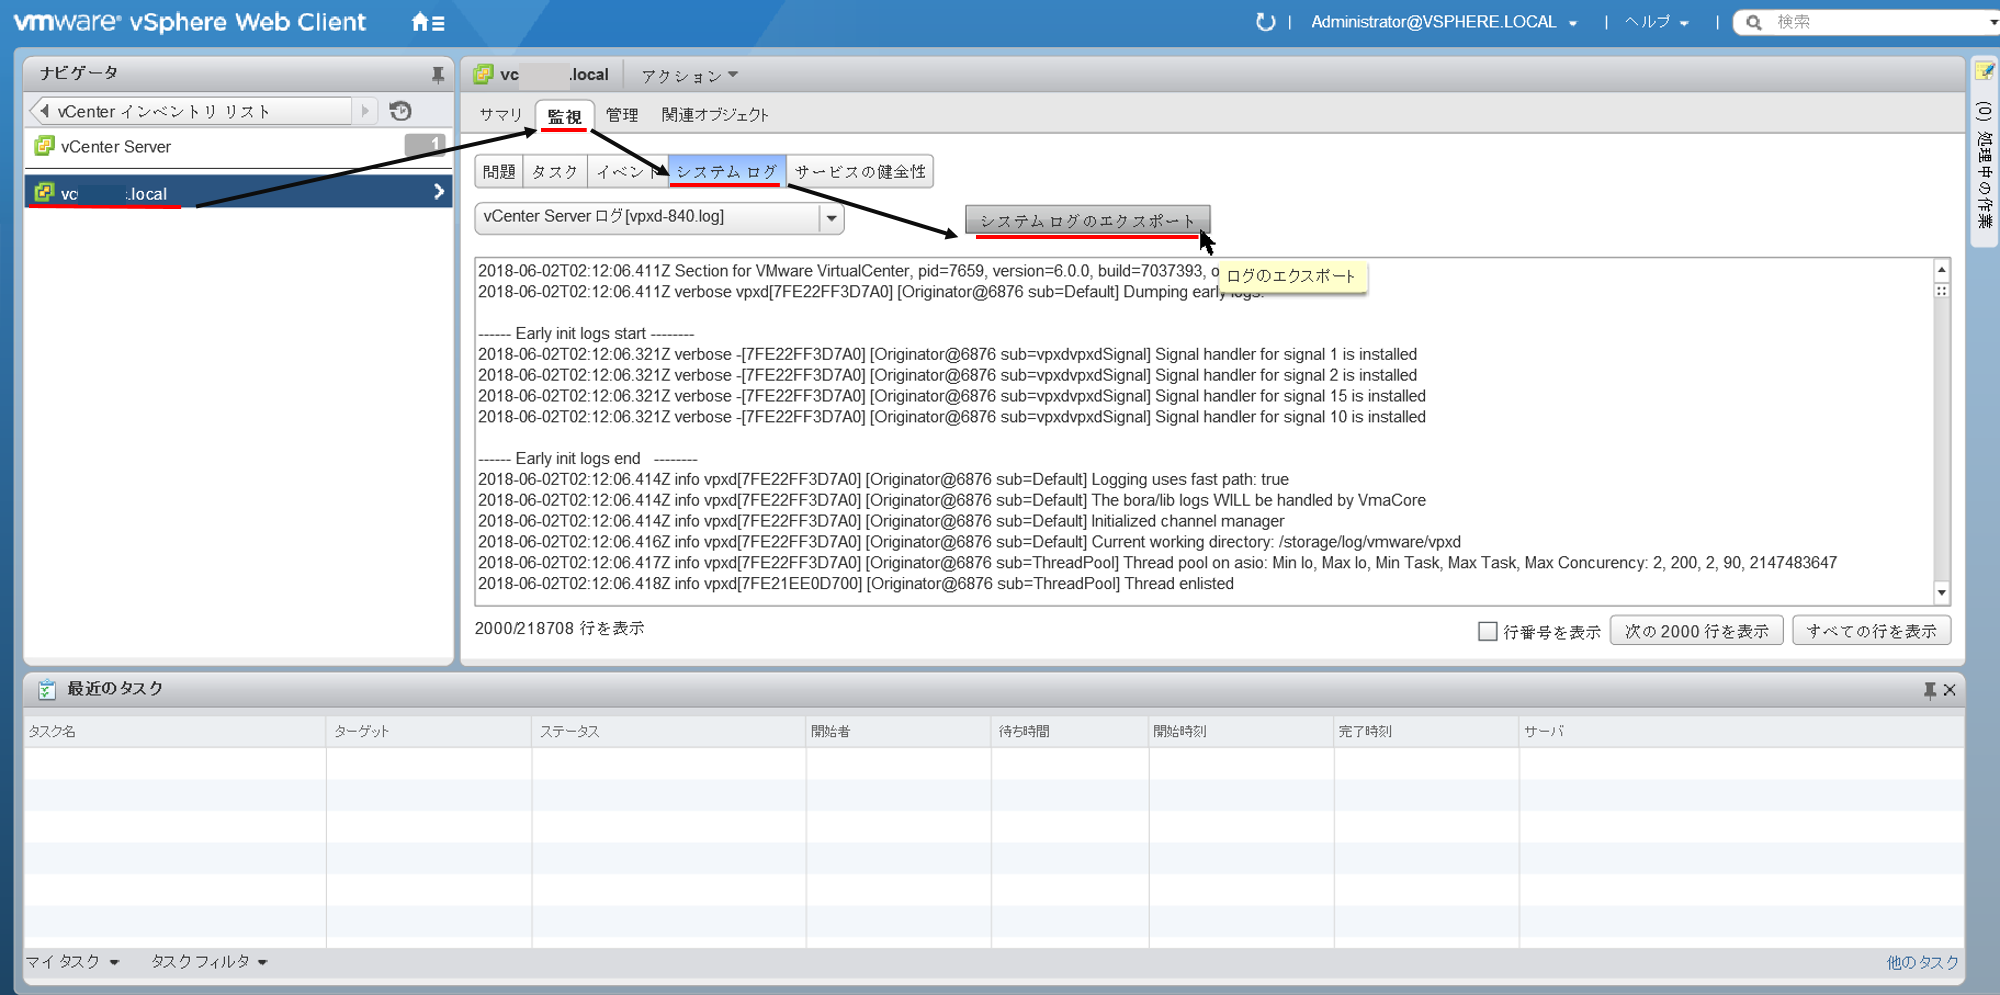The height and width of the screenshot is (995, 2000).
Task: Select the vc .local item in navigator
Action: [x=238, y=192]
